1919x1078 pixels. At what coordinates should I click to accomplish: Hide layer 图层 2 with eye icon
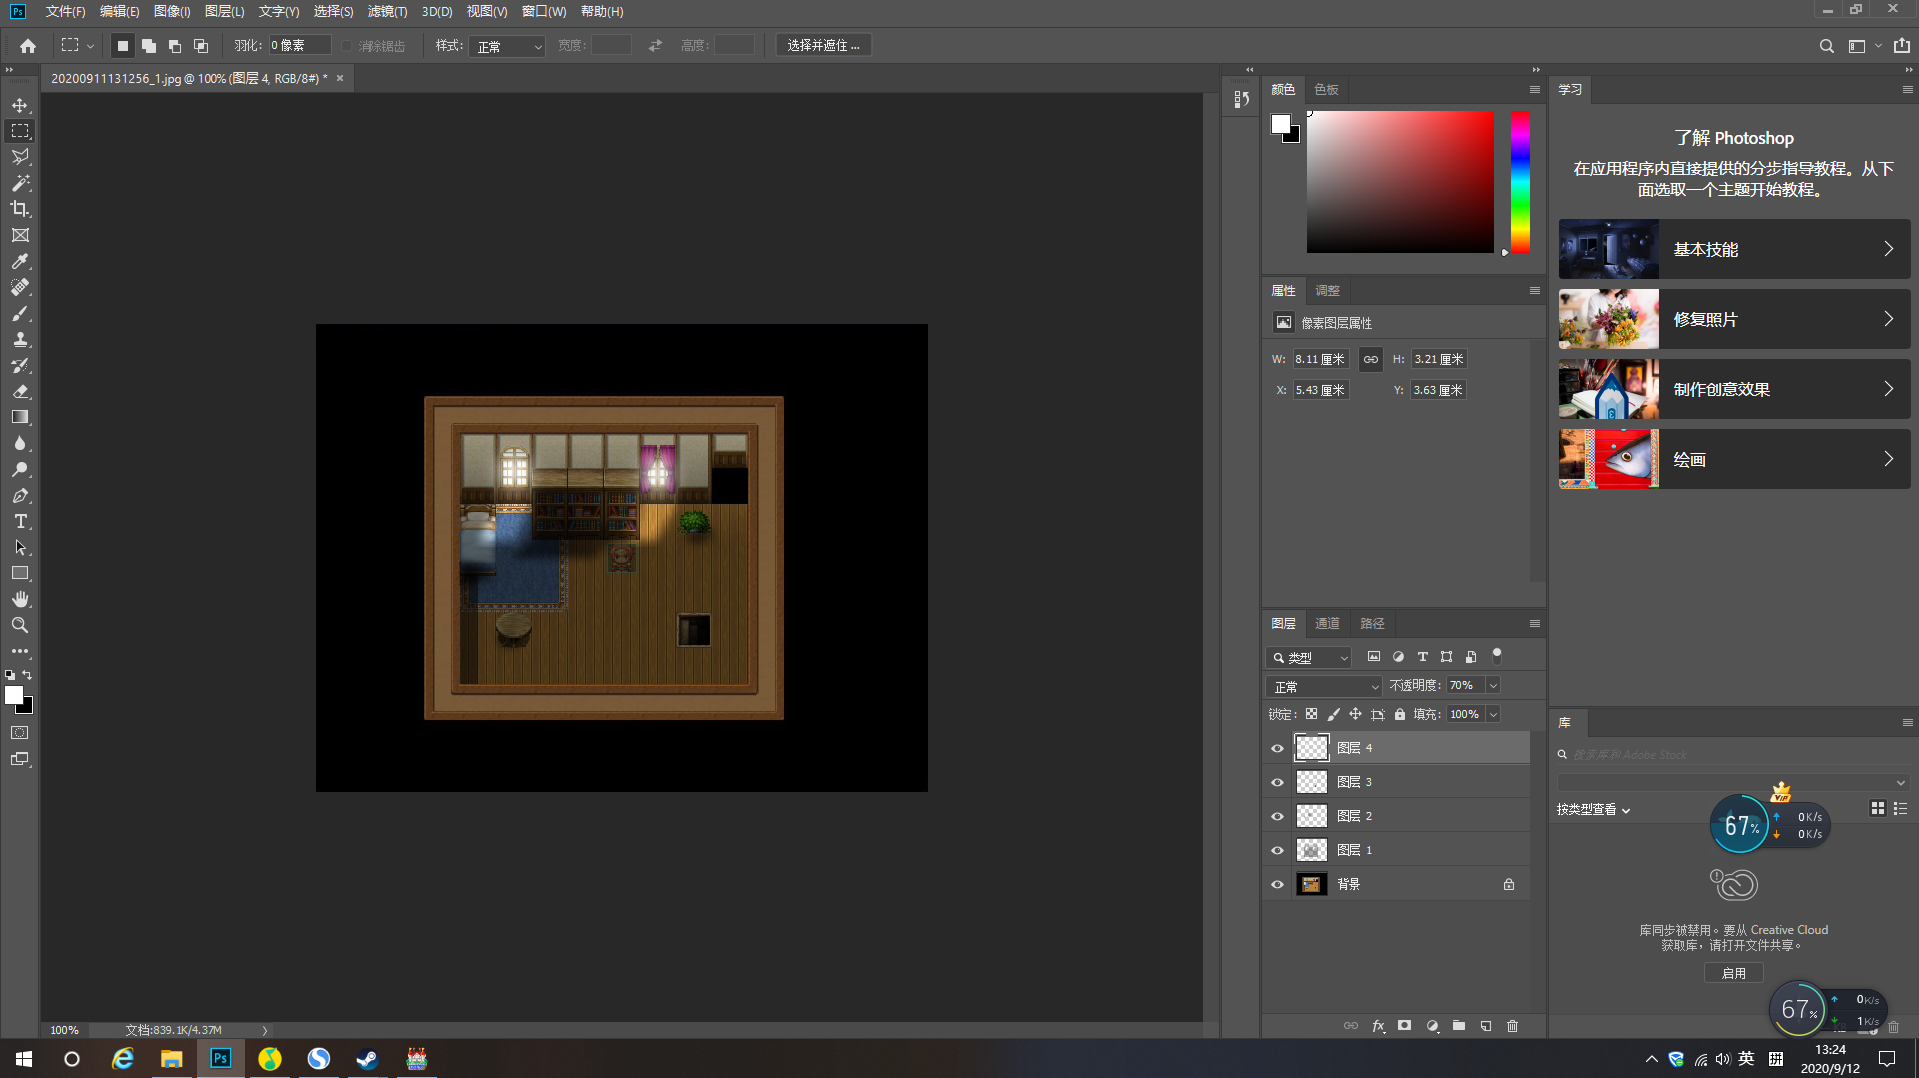[1277, 816]
